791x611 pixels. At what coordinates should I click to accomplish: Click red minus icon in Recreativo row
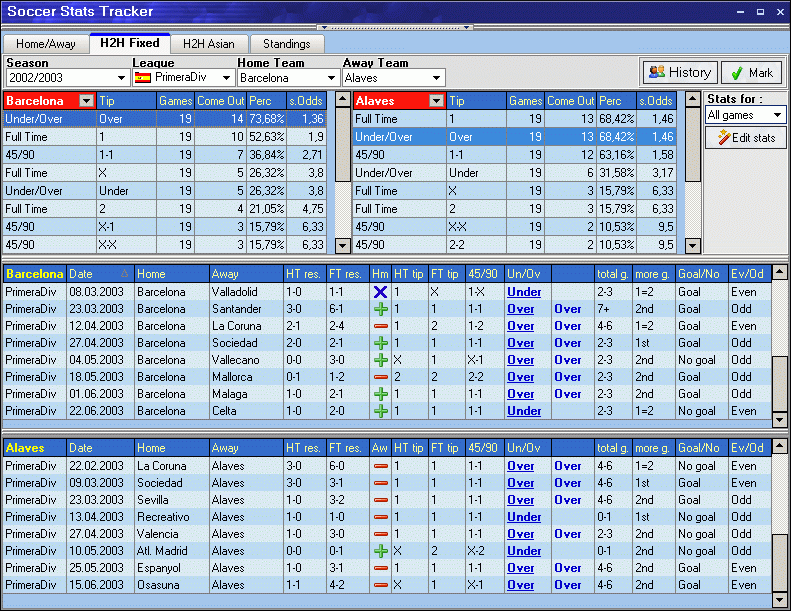click(380, 517)
